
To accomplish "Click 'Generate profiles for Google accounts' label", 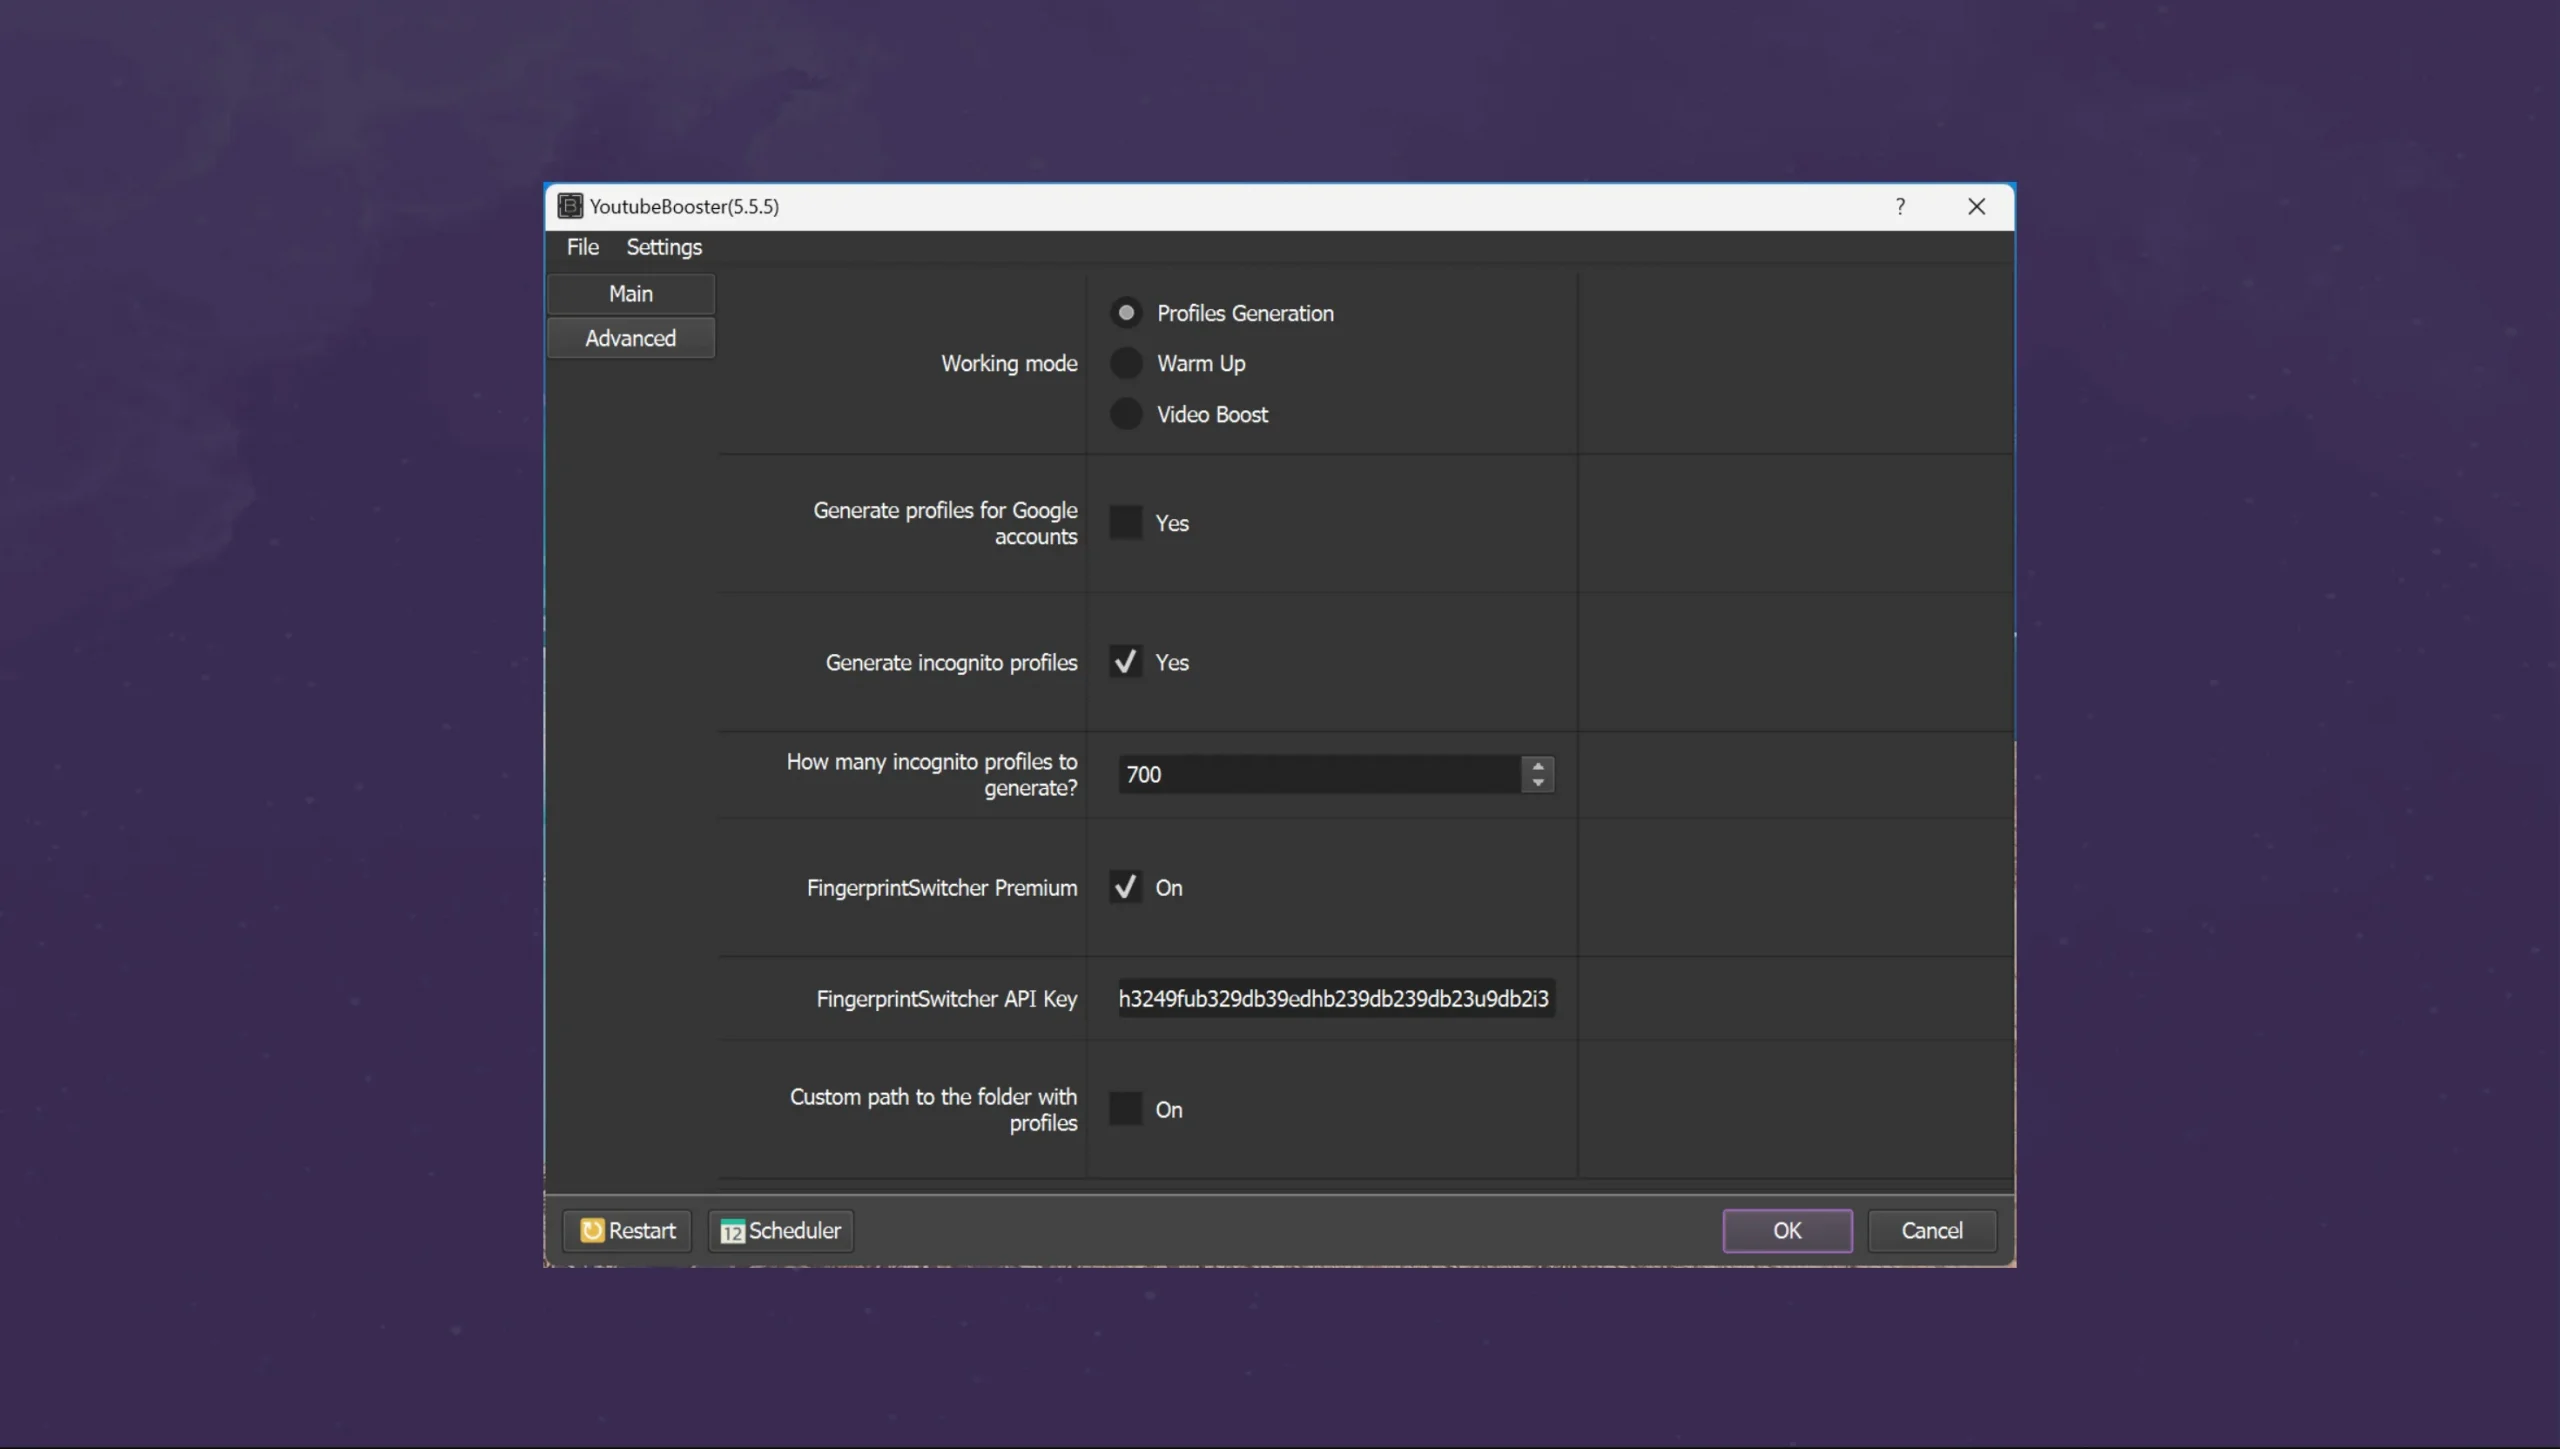I will 945,523.
